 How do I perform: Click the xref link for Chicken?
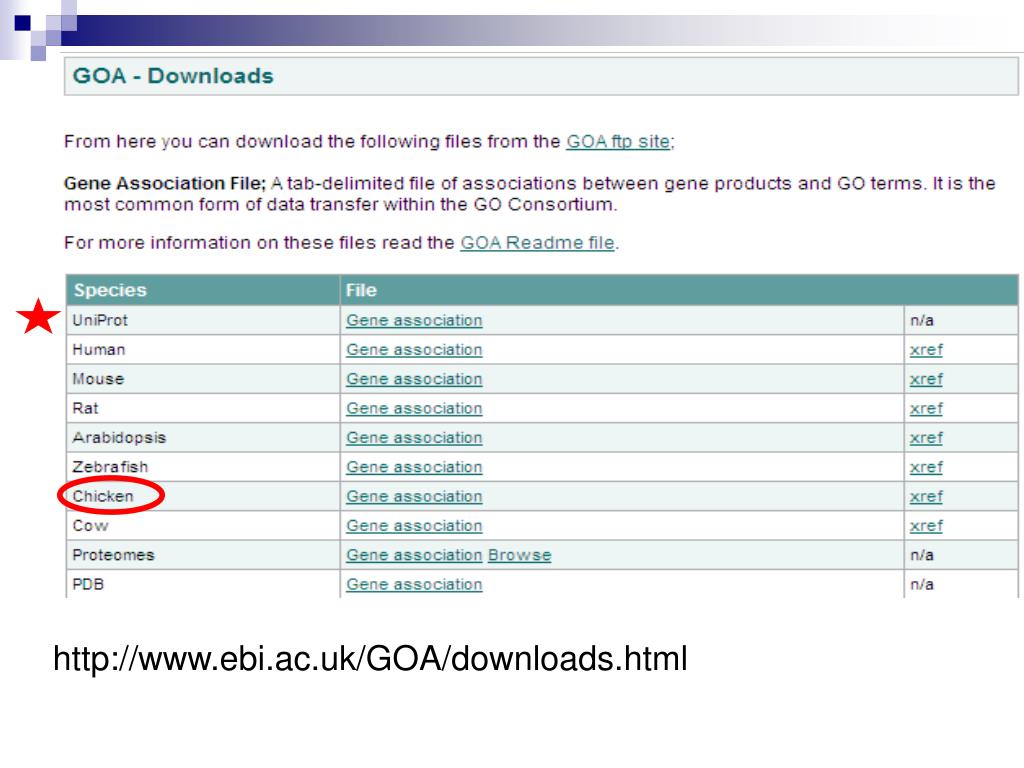coord(926,497)
